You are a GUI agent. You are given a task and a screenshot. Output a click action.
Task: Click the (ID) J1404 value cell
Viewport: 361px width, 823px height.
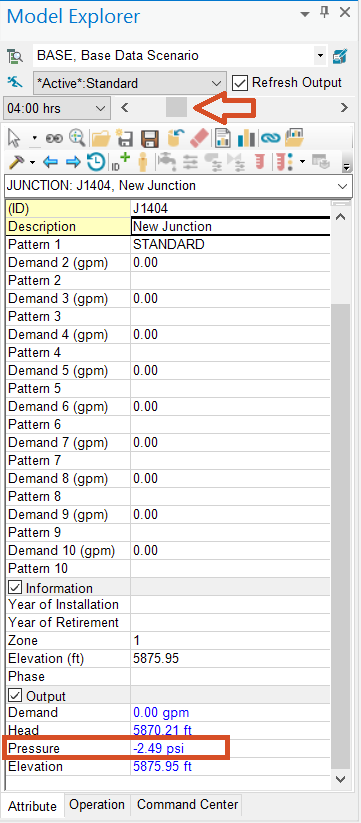[x=231, y=208]
